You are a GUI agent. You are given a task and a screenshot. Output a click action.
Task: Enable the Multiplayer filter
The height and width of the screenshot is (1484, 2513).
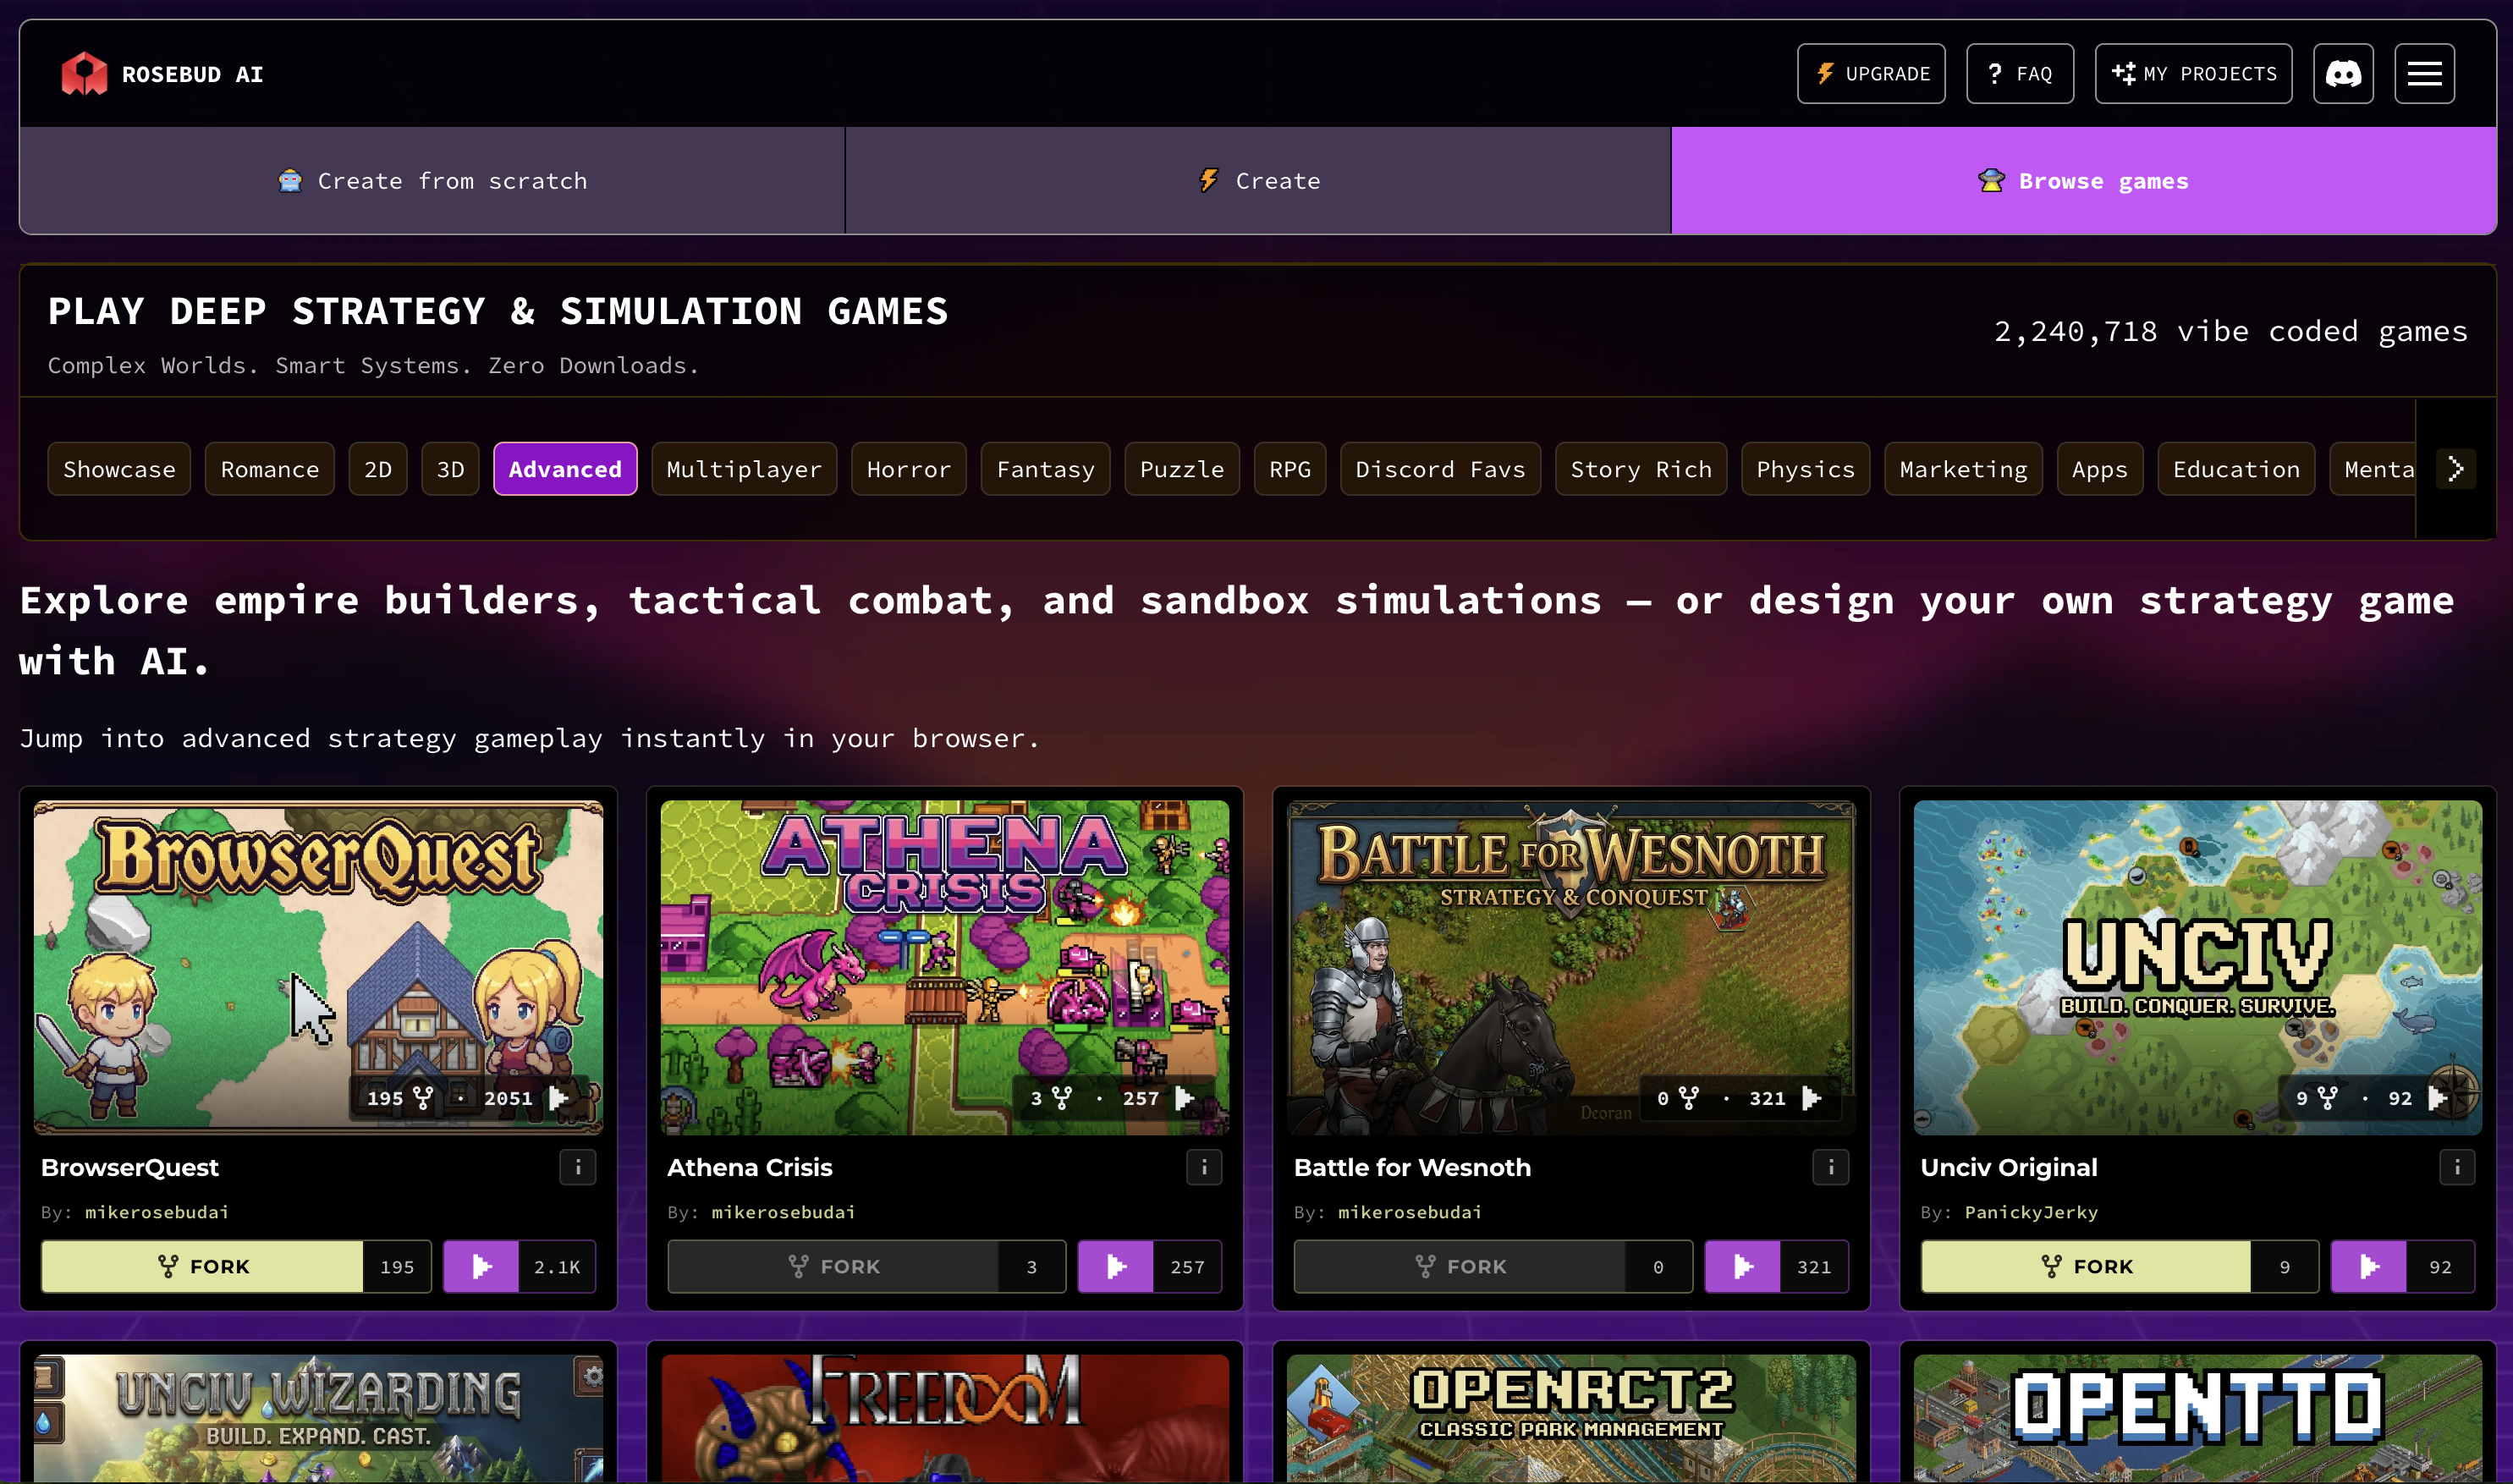[744, 468]
